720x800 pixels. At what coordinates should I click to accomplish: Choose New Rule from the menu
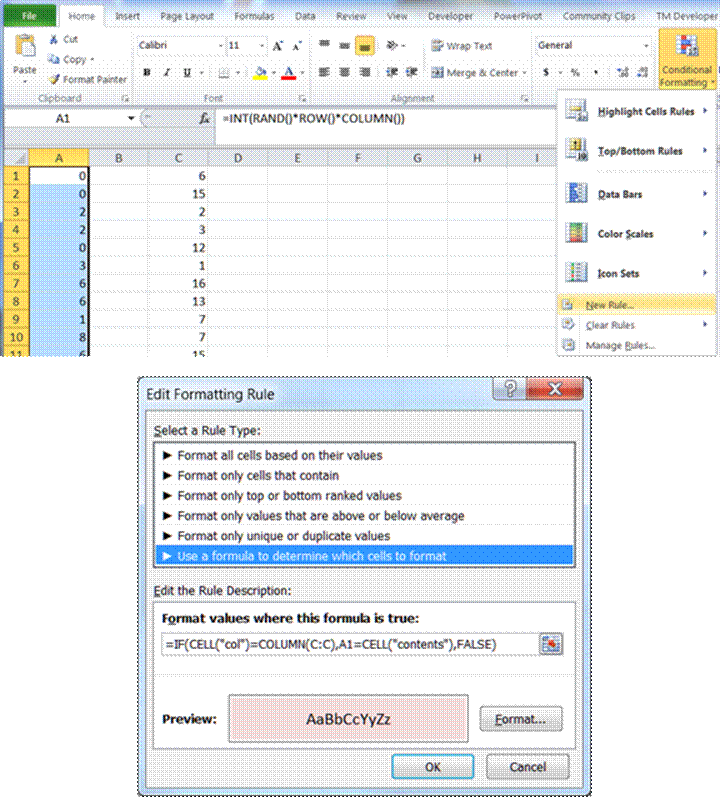610,304
